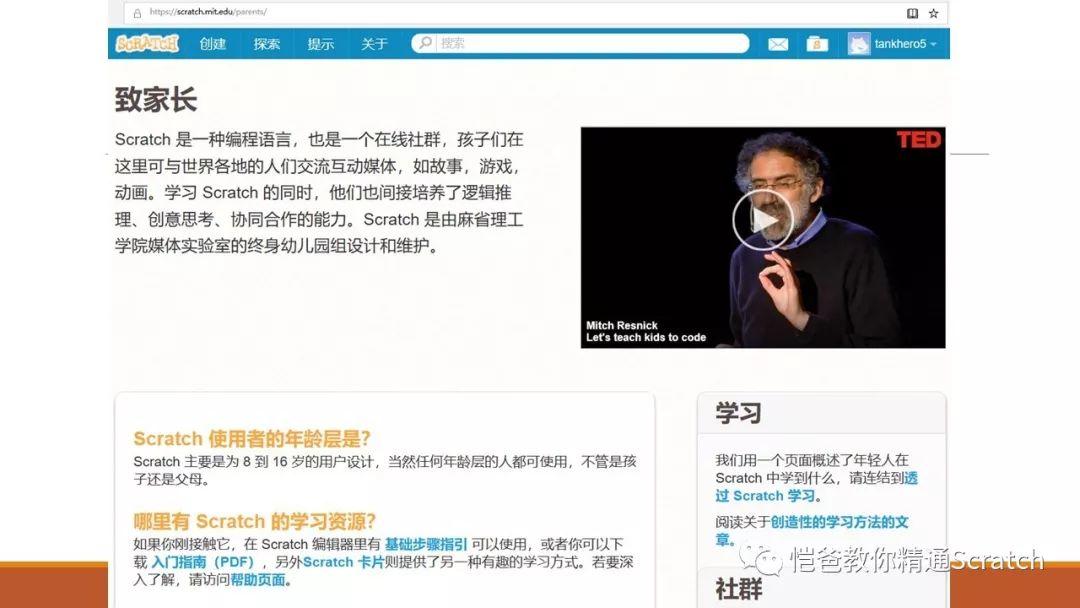Open the 帮助页面 link
This screenshot has width=1080, height=608.
(x=258, y=580)
